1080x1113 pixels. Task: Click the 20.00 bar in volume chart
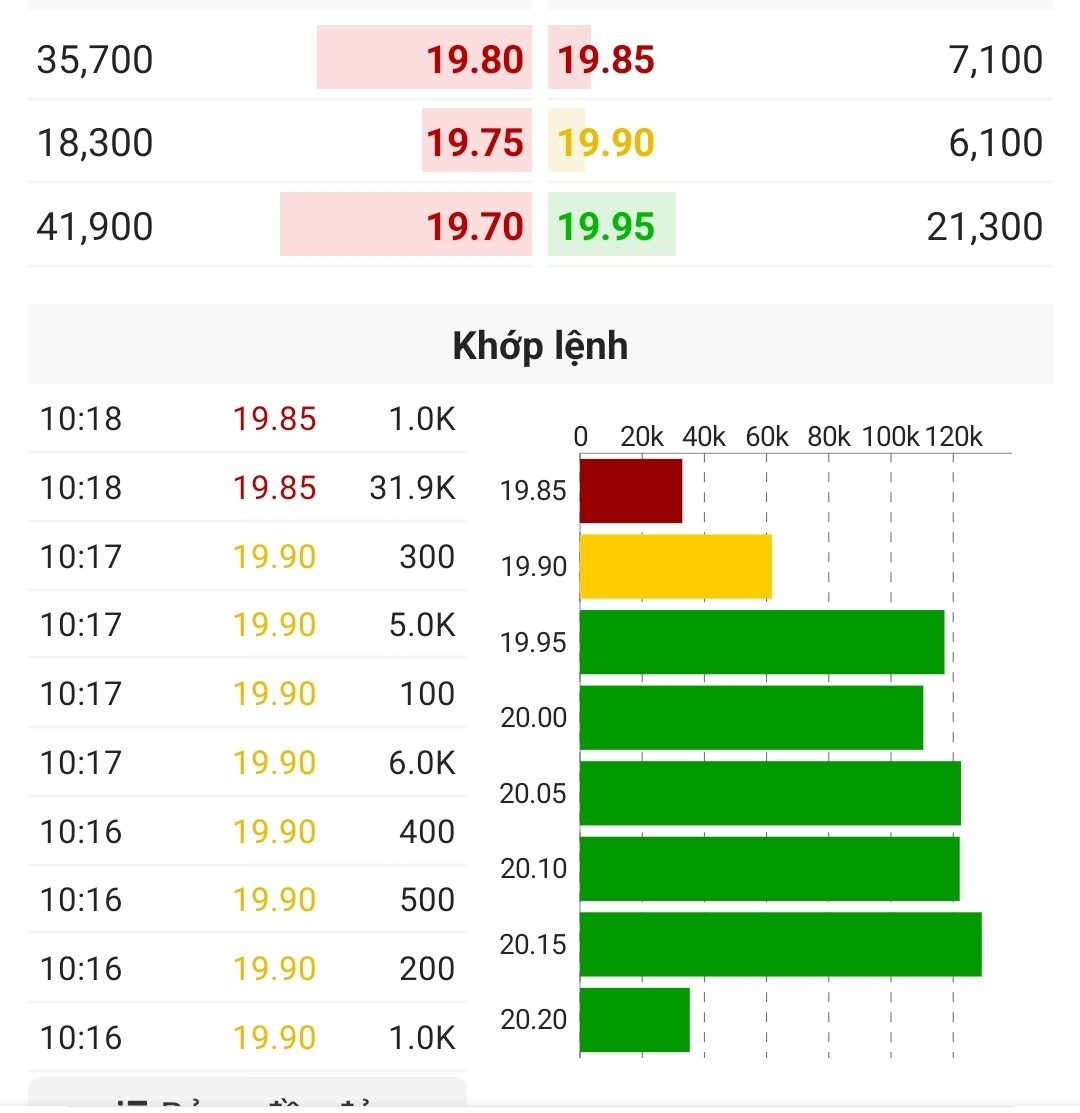pos(751,717)
